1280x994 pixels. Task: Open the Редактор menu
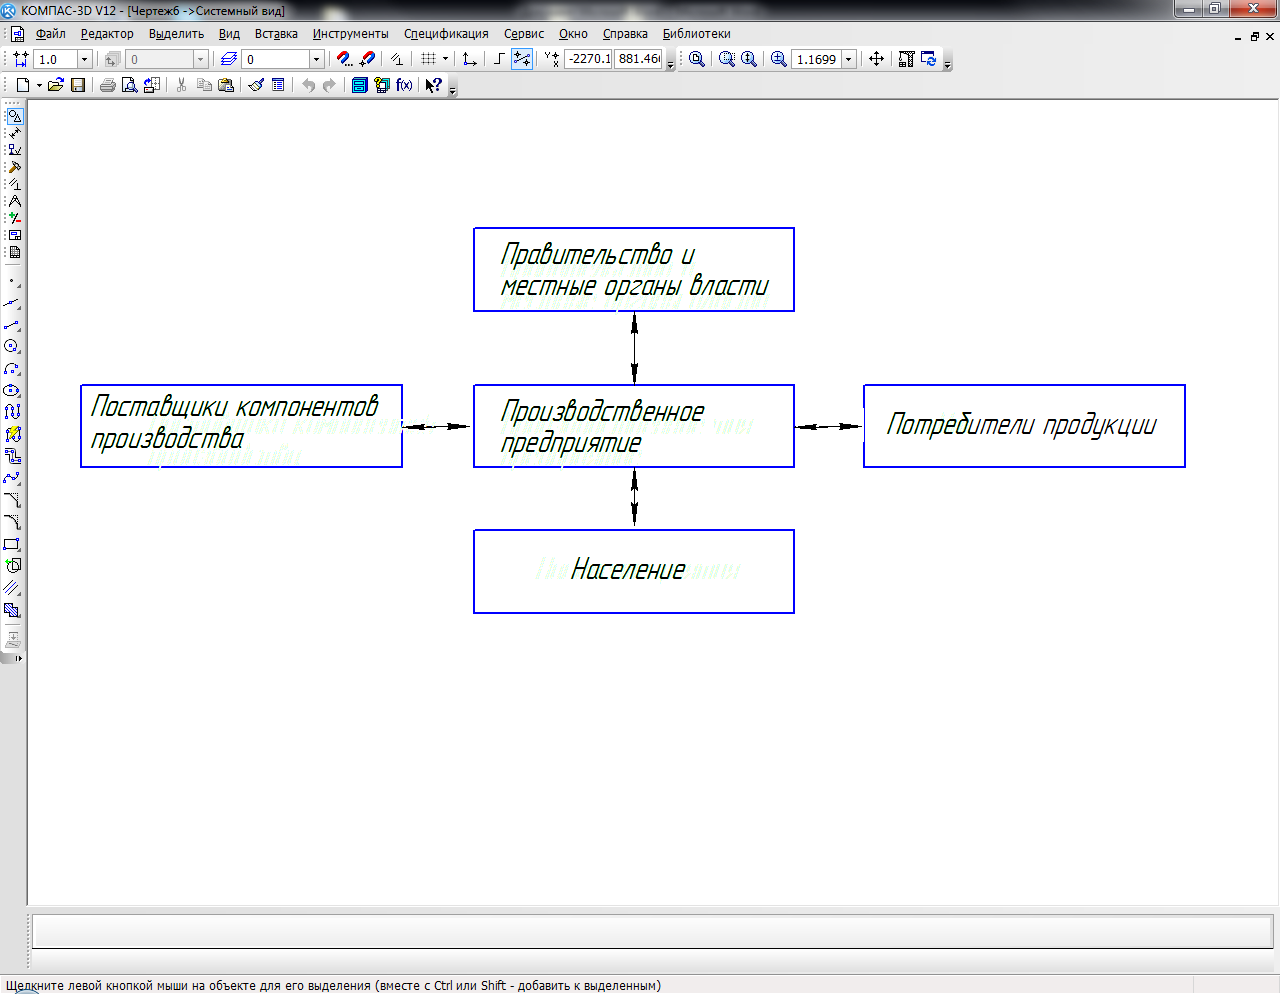(x=107, y=34)
